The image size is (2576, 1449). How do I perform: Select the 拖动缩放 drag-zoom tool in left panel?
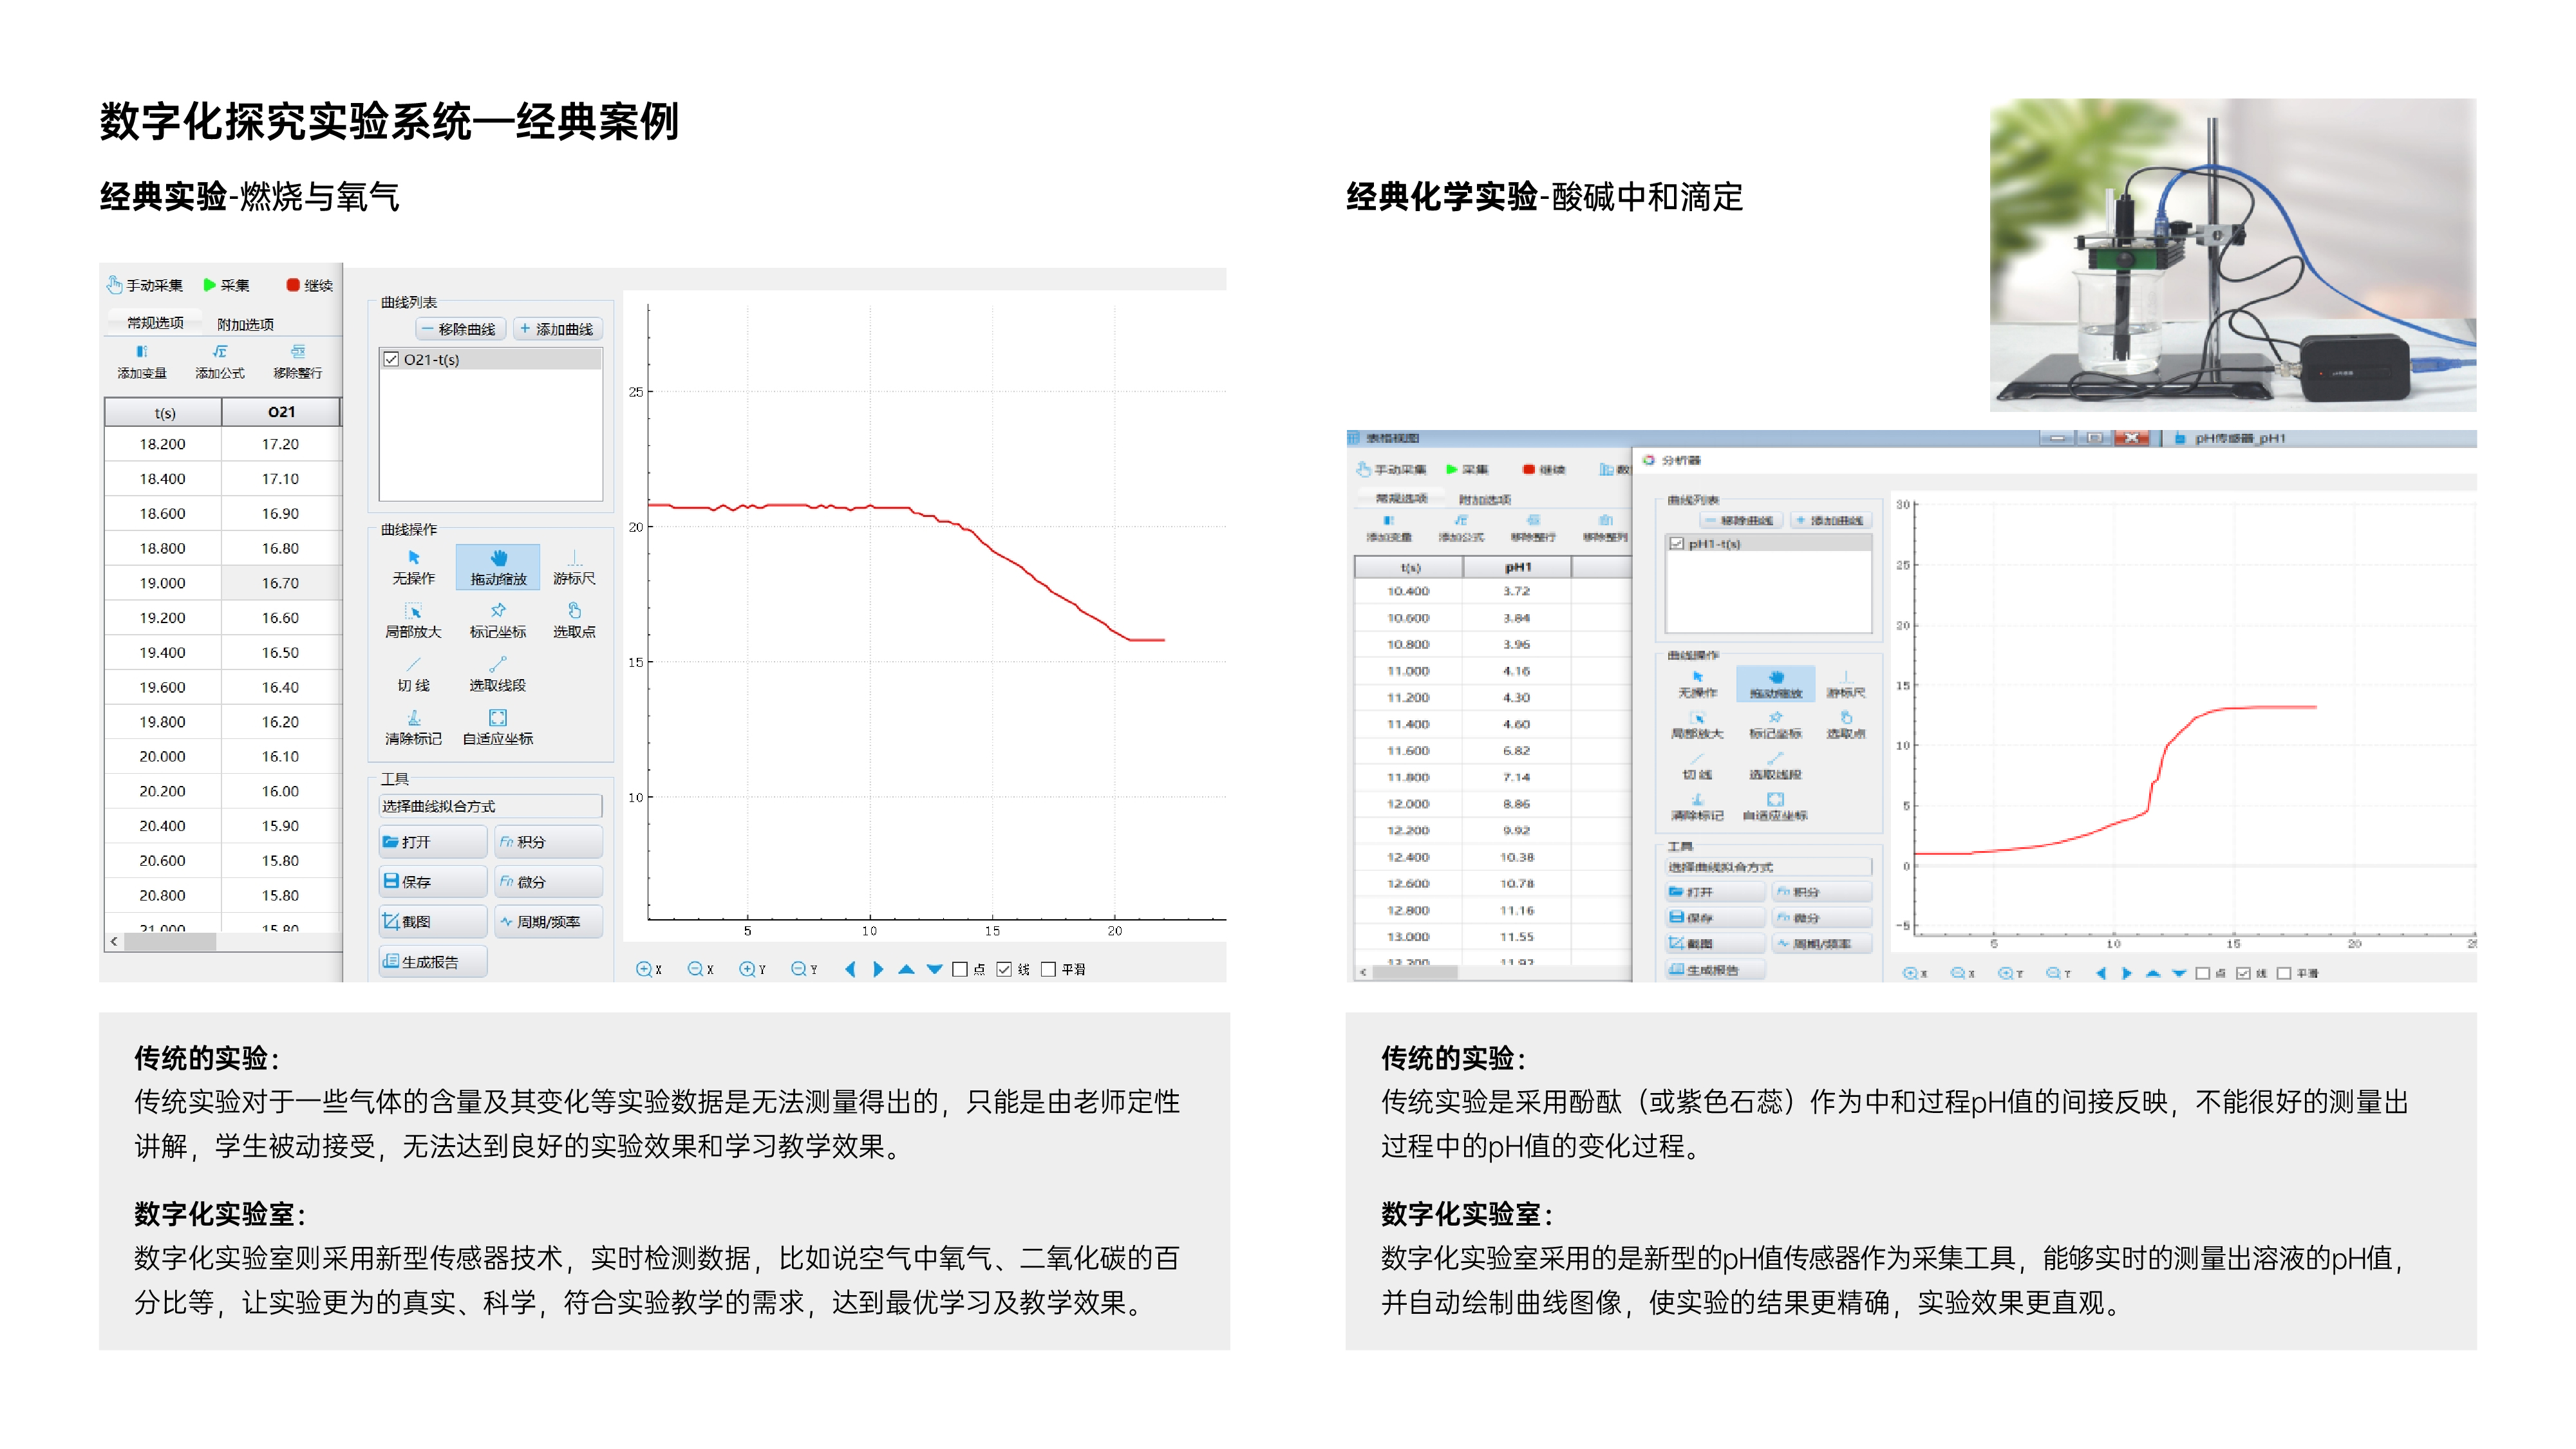pos(497,566)
